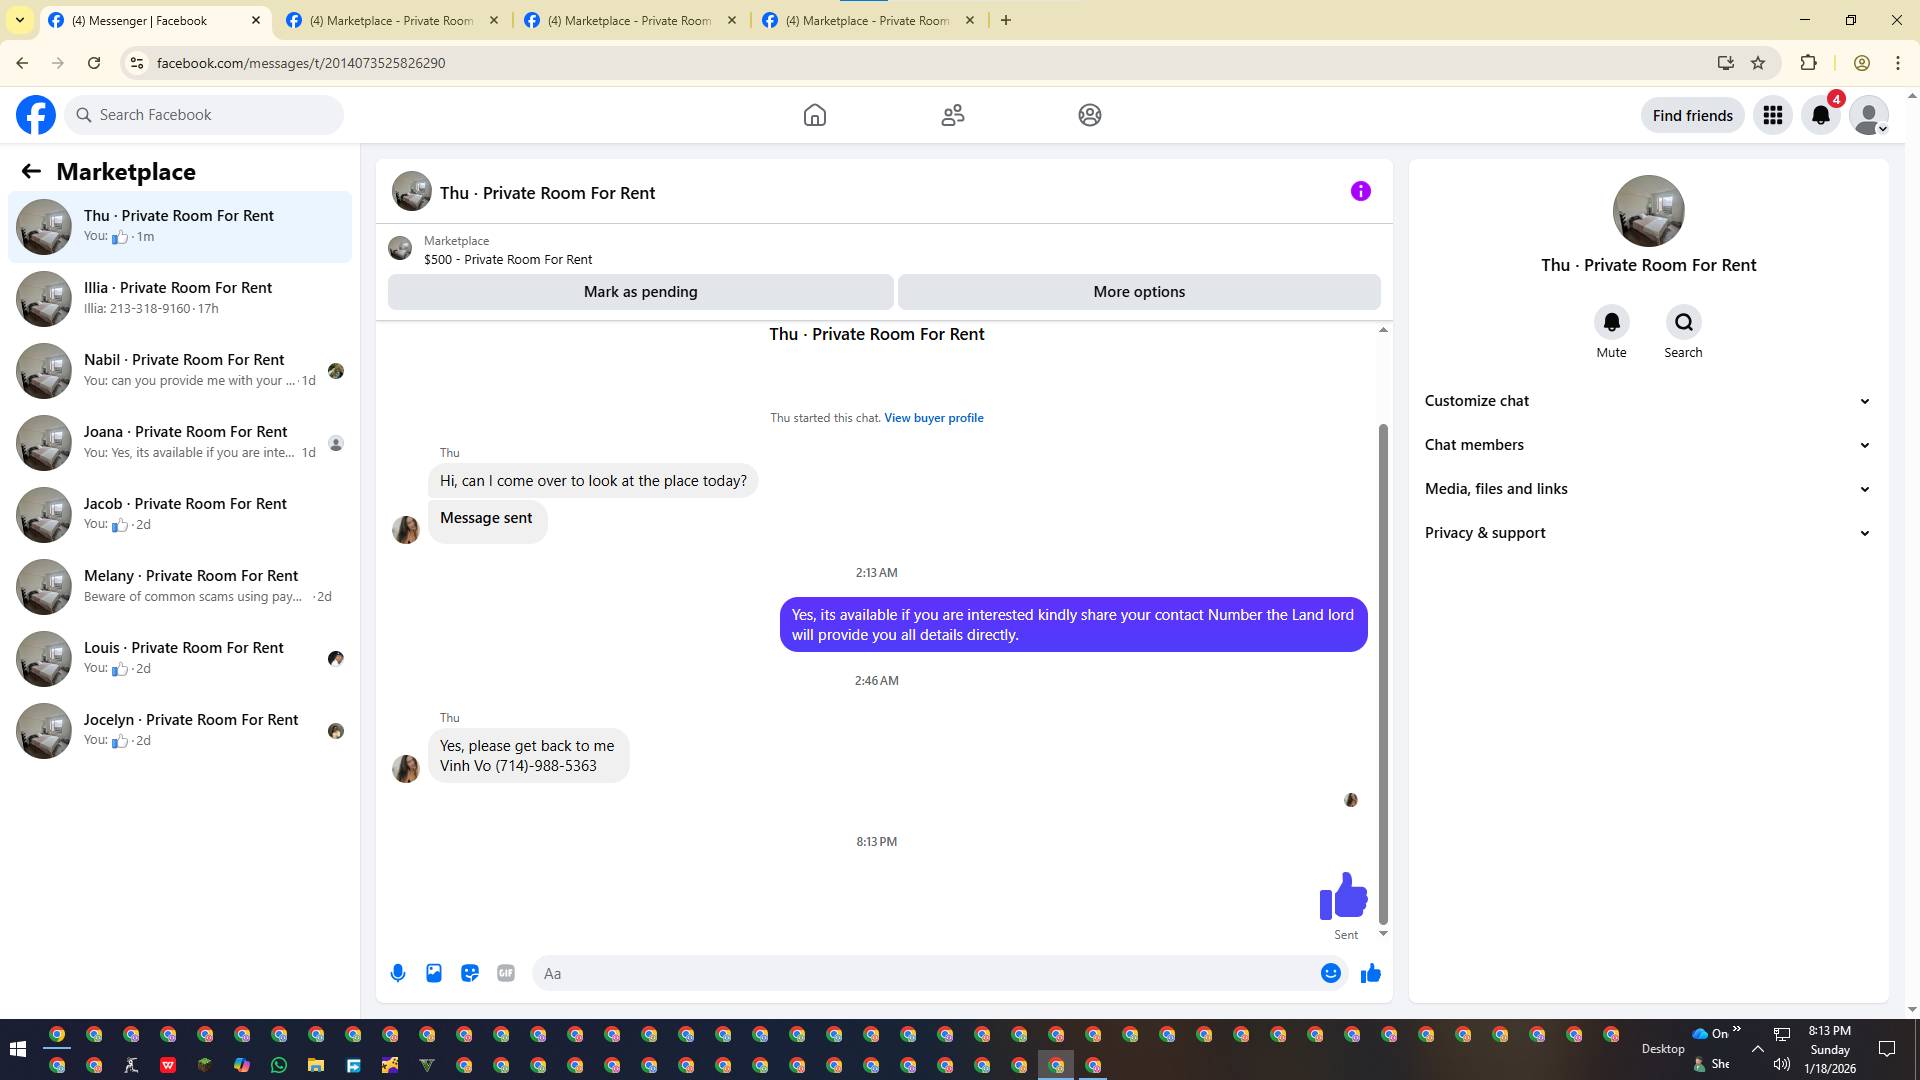
Task: Open the sticker picker icon
Action: click(x=470, y=973)
